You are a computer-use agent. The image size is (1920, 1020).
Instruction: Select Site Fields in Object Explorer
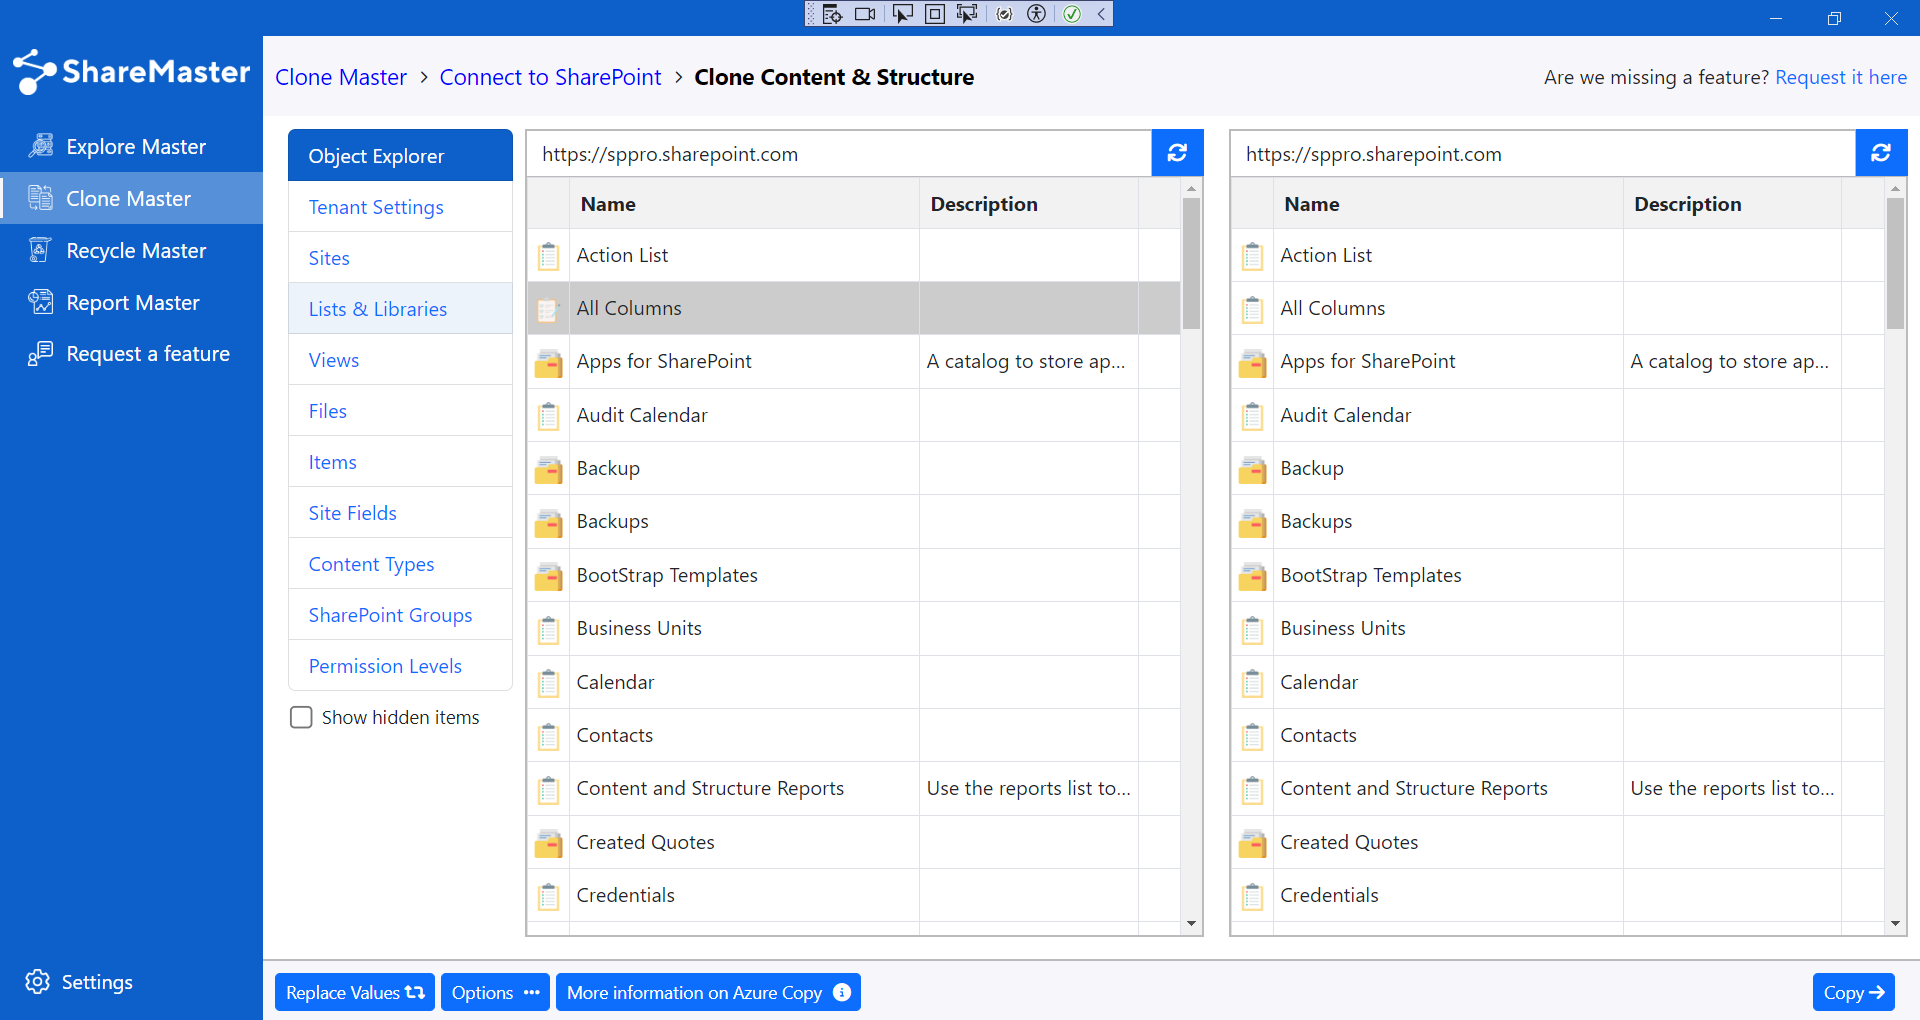[400, 513]
